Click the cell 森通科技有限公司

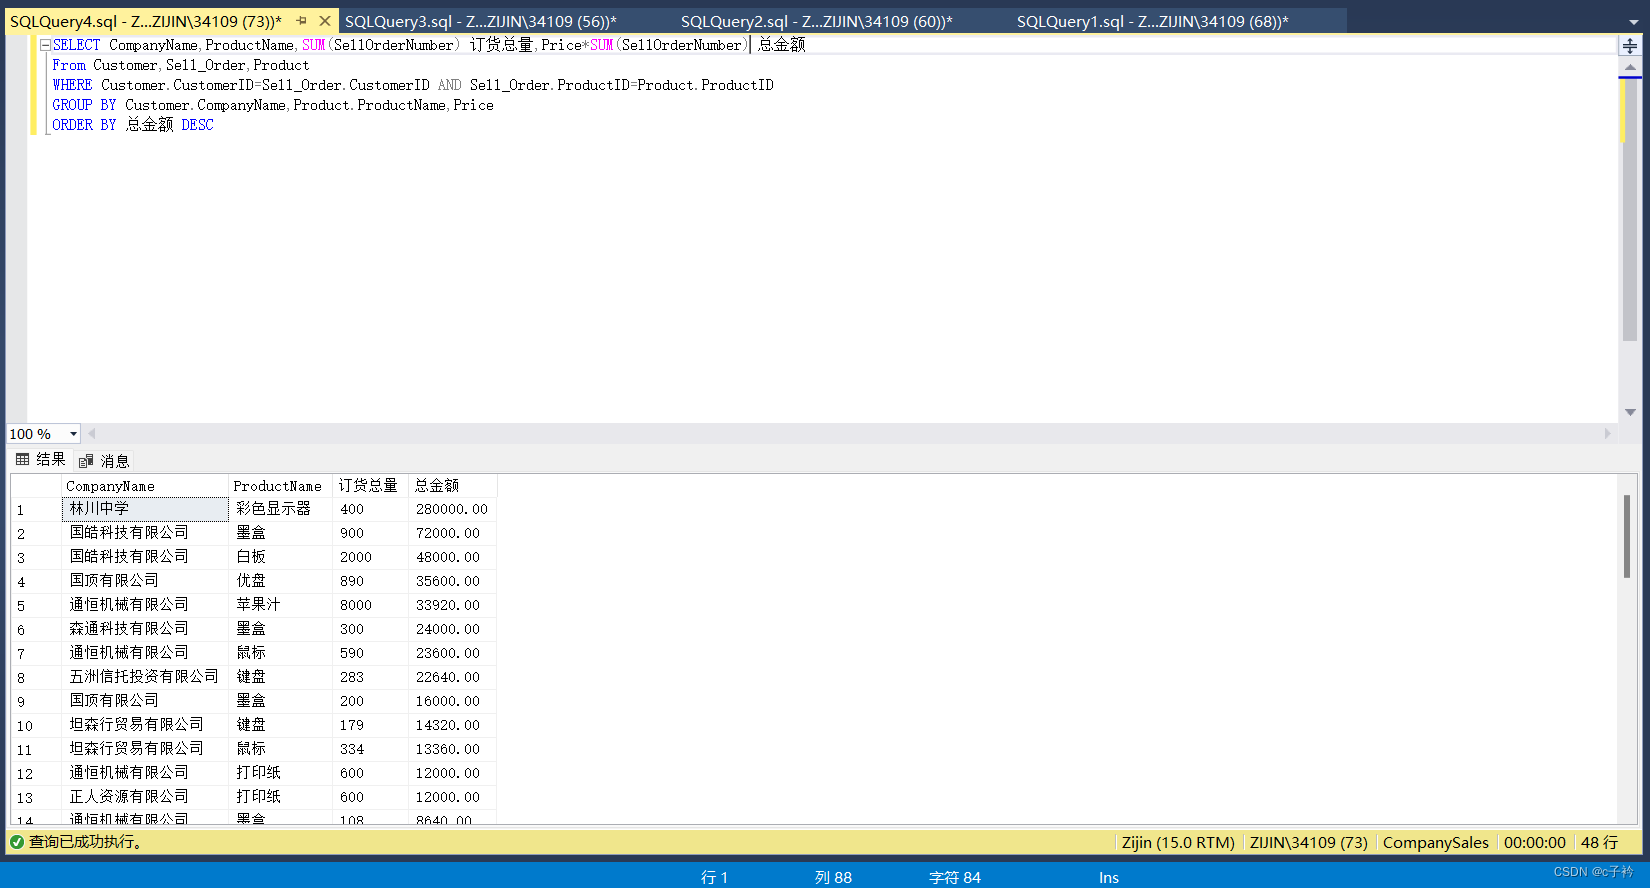[145, 629]
